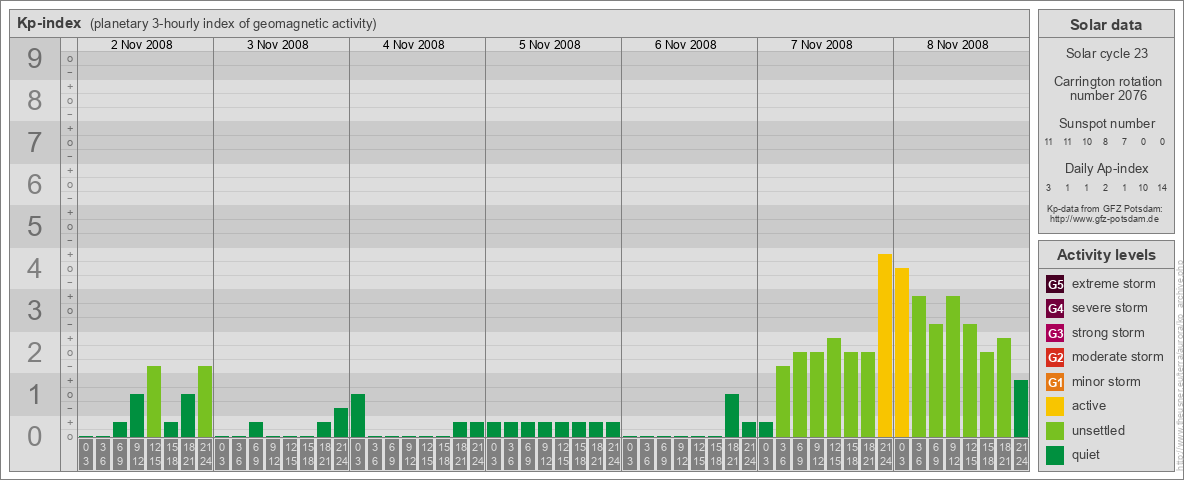The image size is (1184, 480).
Task: Select the 3 Nov 2008 date header
Action: [277, 45]
